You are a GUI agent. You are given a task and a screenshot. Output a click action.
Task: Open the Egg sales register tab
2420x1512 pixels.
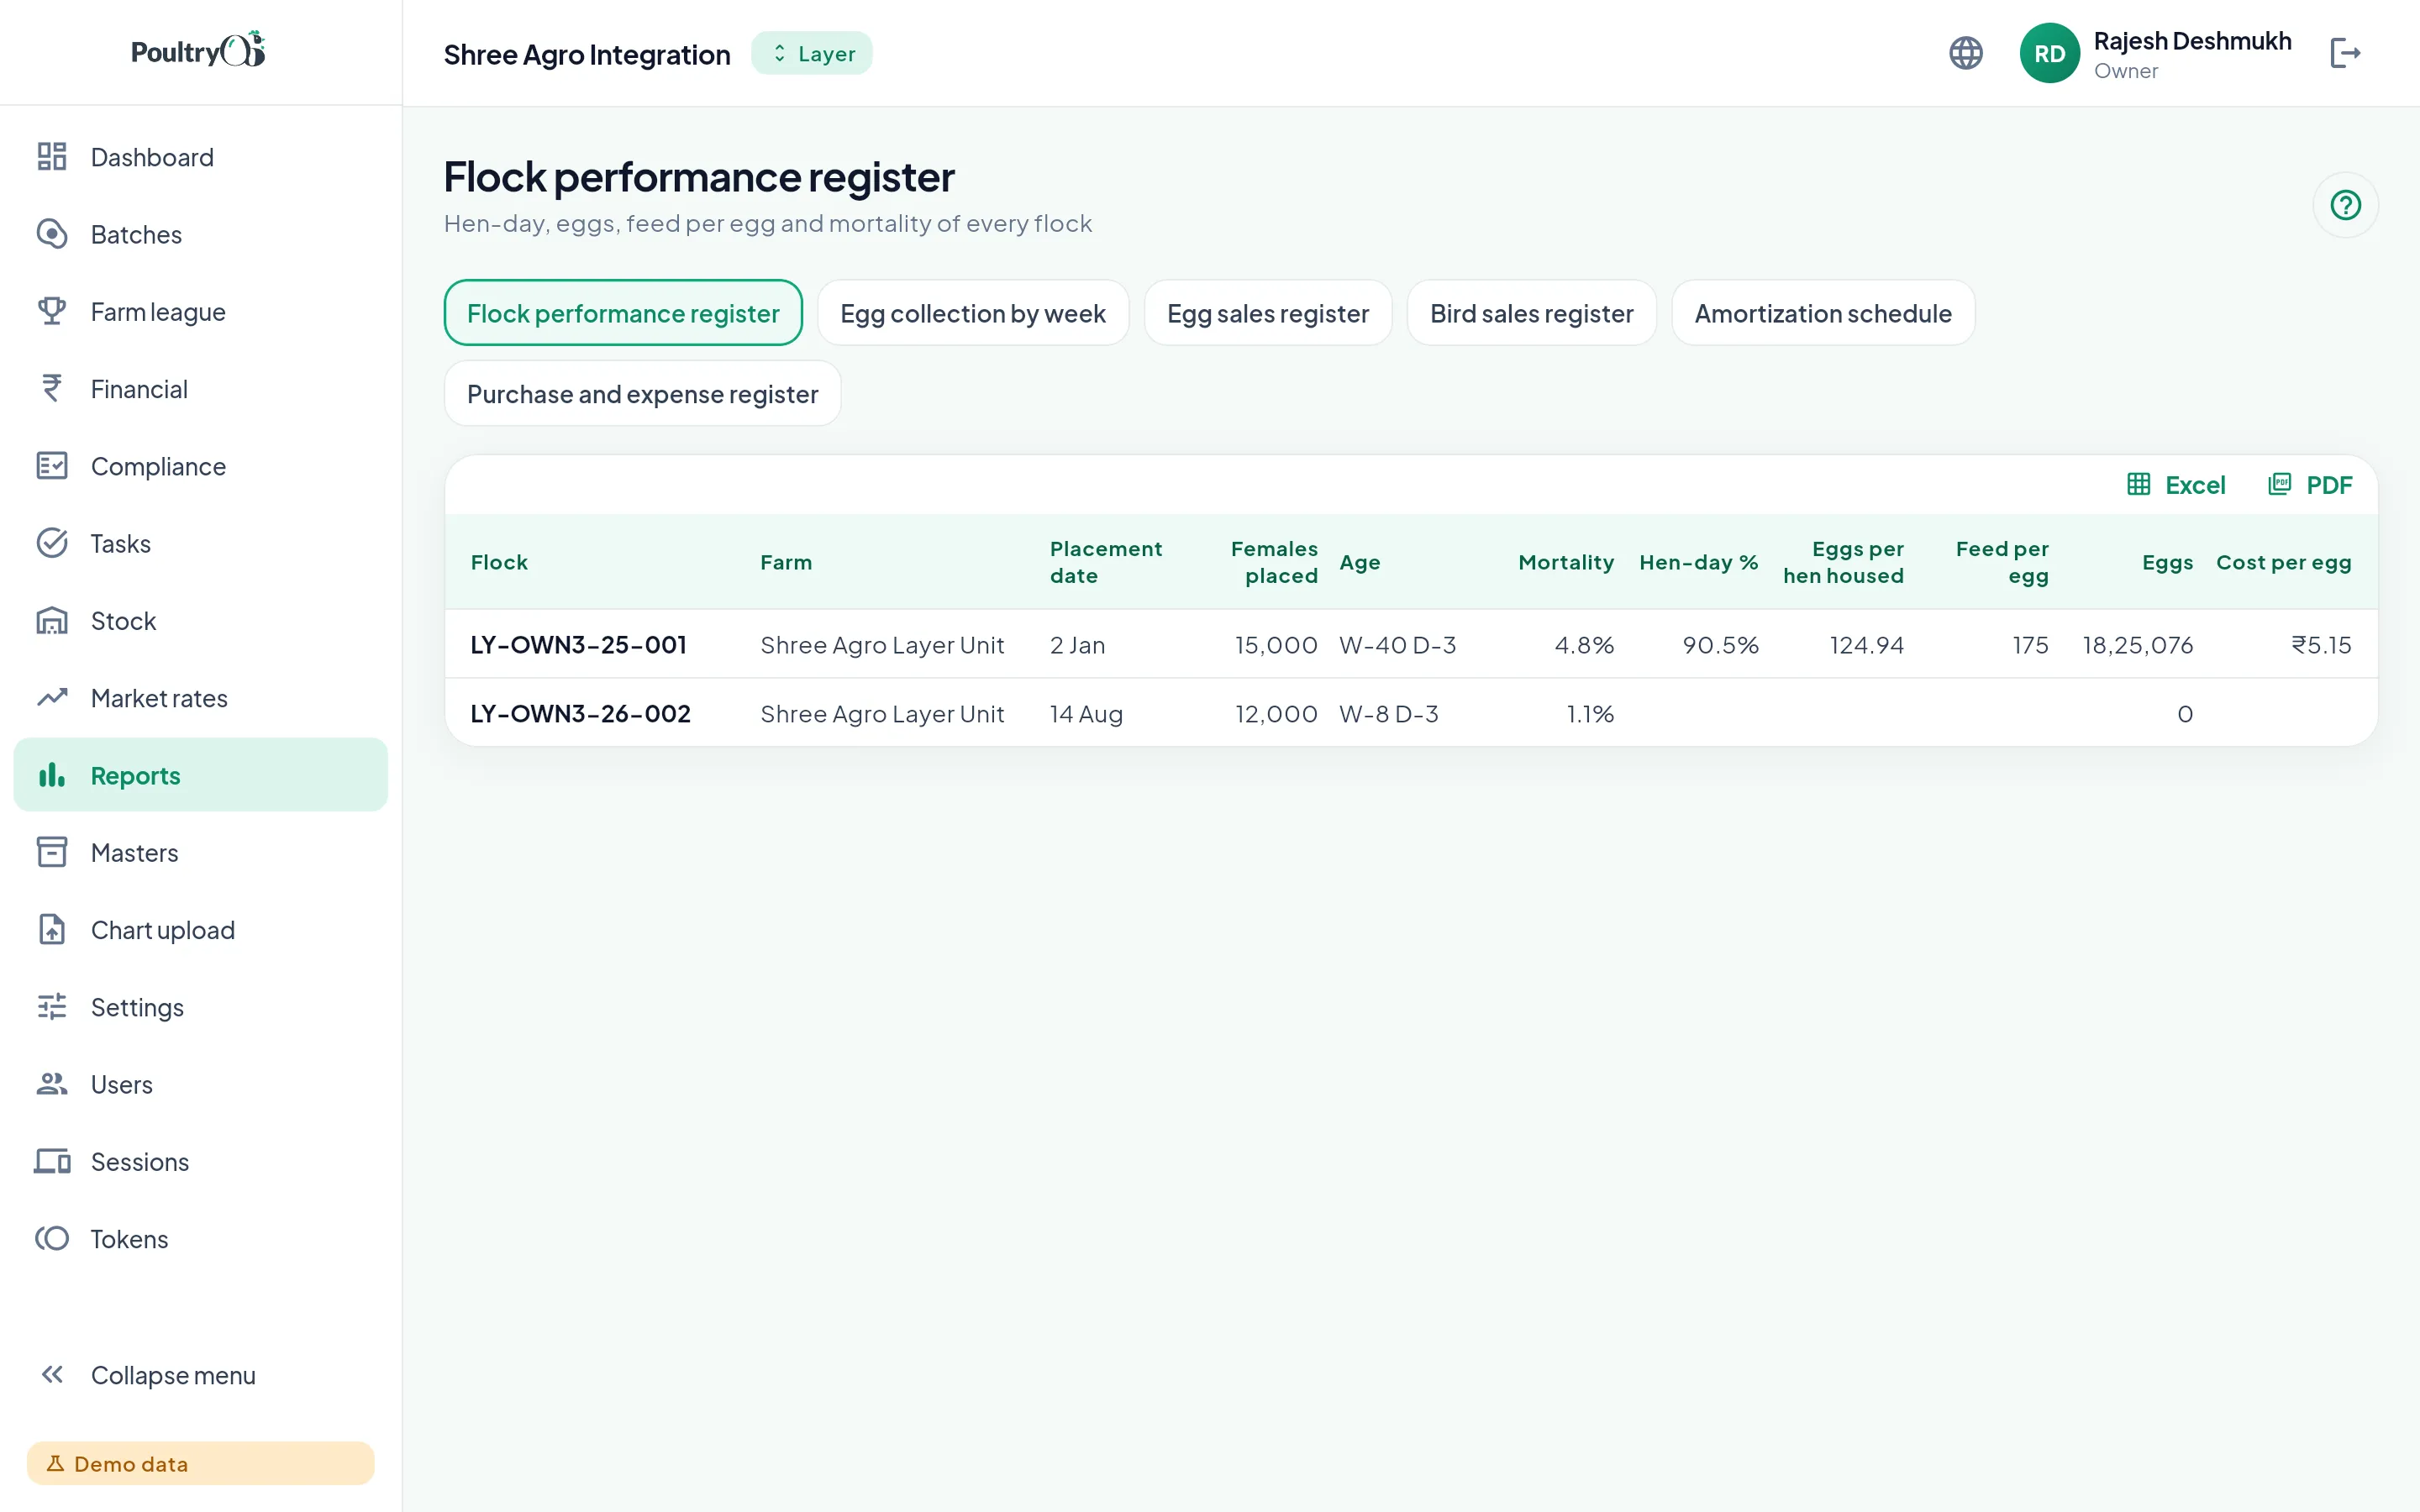1268,313
